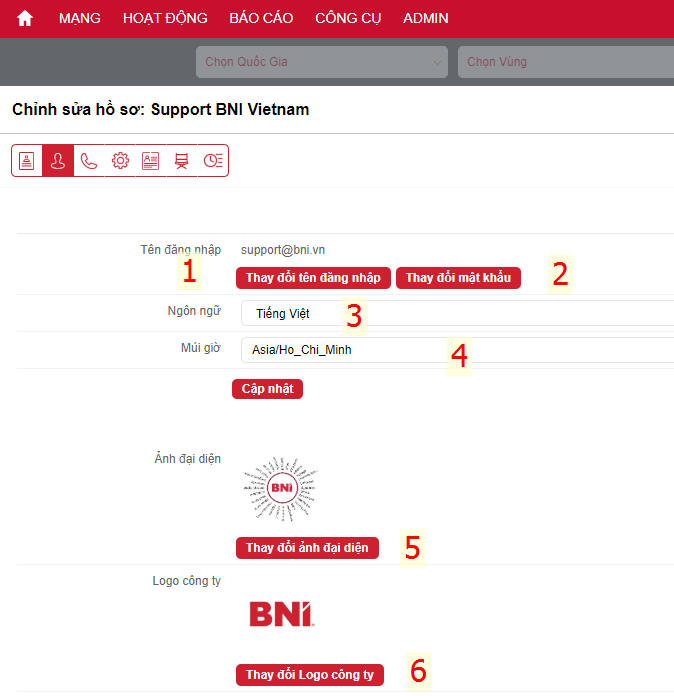674x696 pixels.
Task: Open the Múi giờ Asia/Ho_Chi_Minh dropdown
Action: pos(457,350)
